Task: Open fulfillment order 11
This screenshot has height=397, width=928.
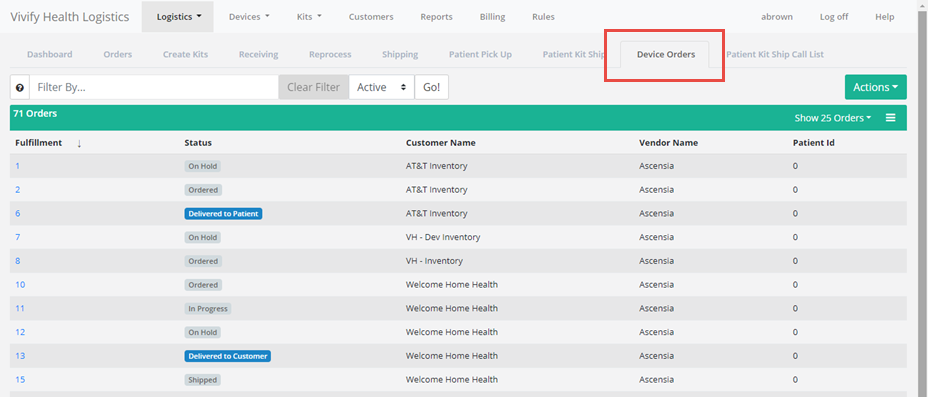Action: [x=20, y=308]
